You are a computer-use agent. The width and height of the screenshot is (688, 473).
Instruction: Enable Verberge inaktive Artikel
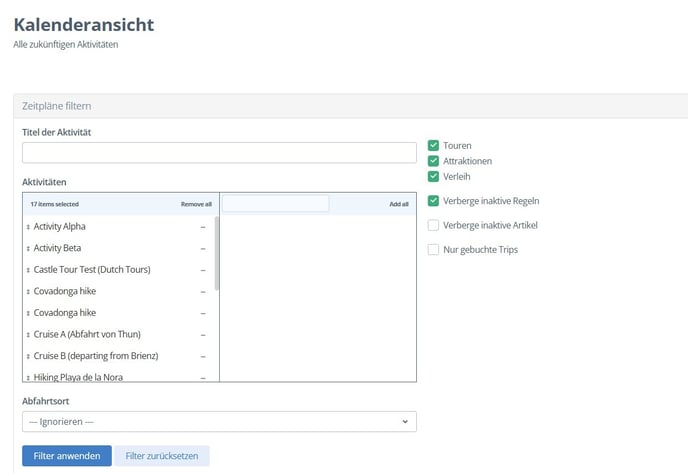[x=433, y=225]
